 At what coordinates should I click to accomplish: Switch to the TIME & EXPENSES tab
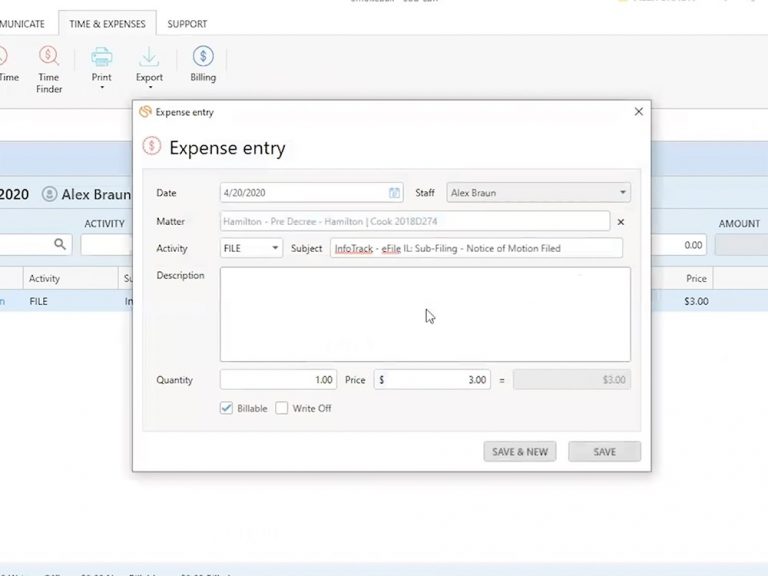coord(107,24)
